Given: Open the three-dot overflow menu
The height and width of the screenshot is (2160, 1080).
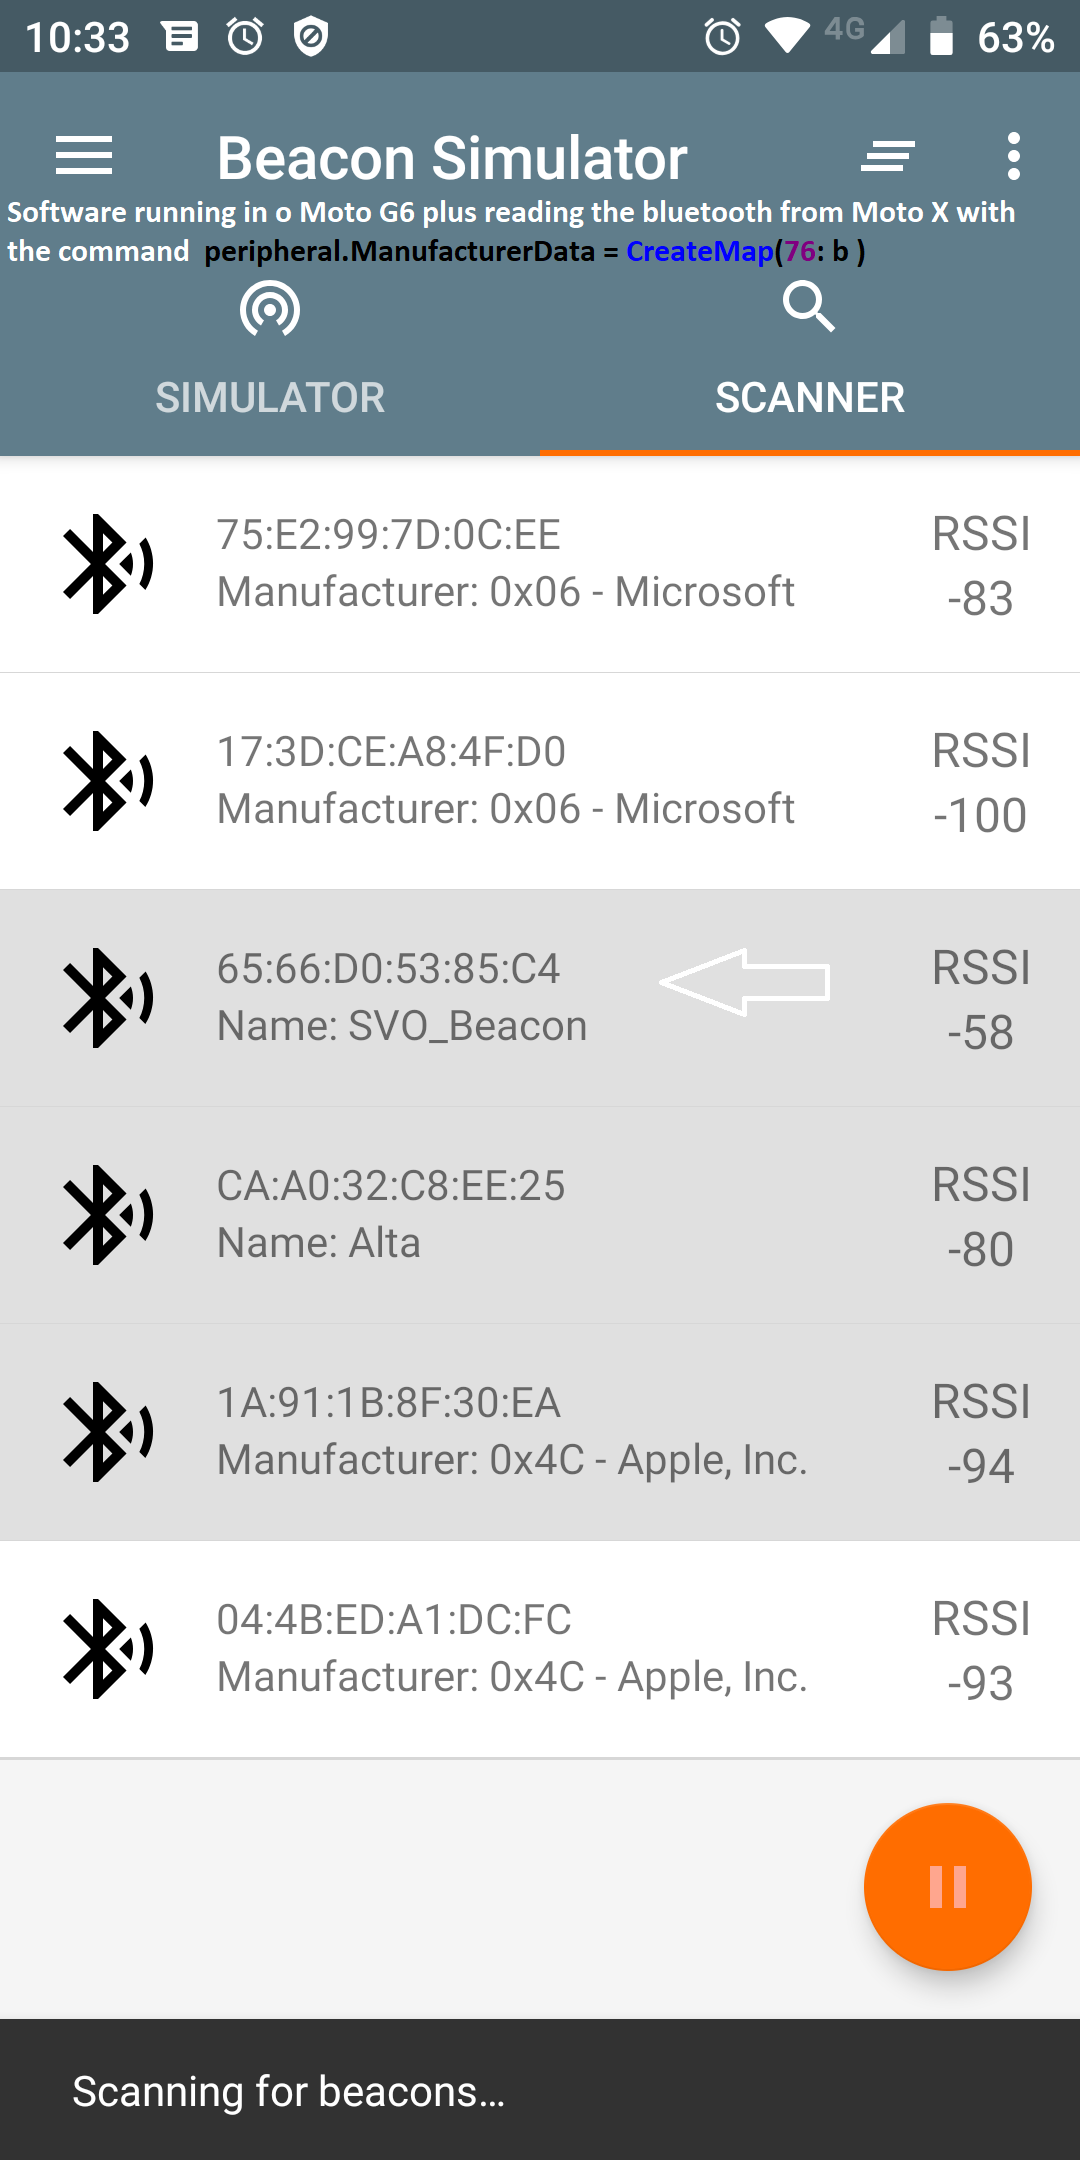Looking at the screenshot, I should [x=1014, y=156].
